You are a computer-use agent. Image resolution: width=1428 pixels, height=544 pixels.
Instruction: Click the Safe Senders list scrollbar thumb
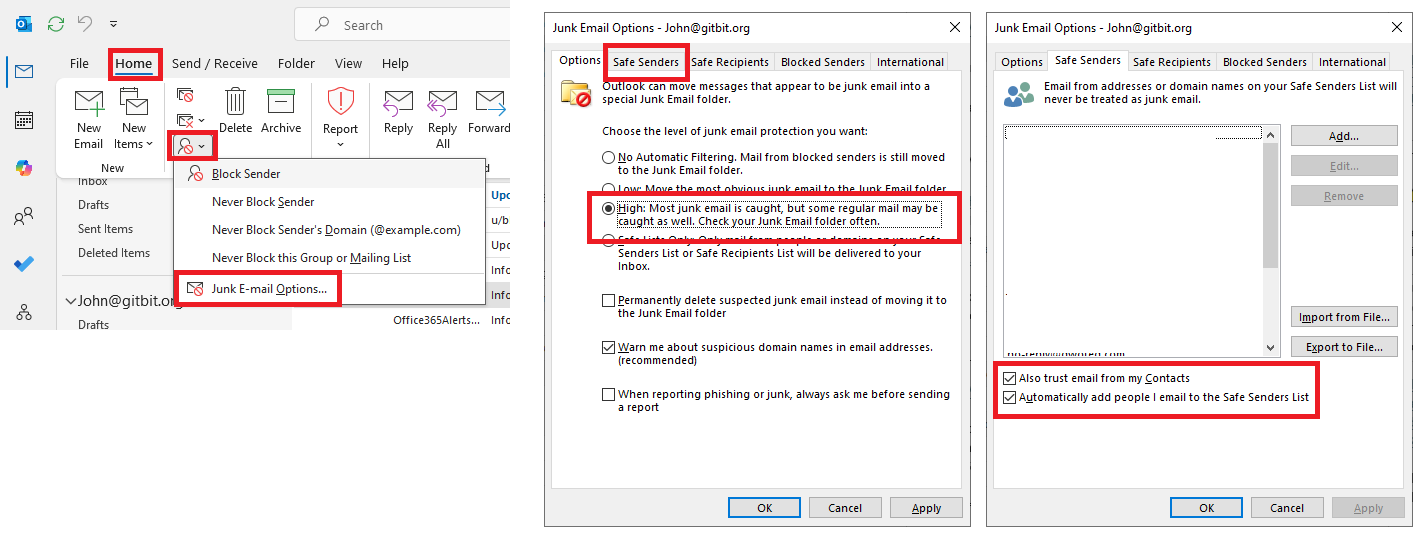pyautogui.click(x=1270, y=205)
